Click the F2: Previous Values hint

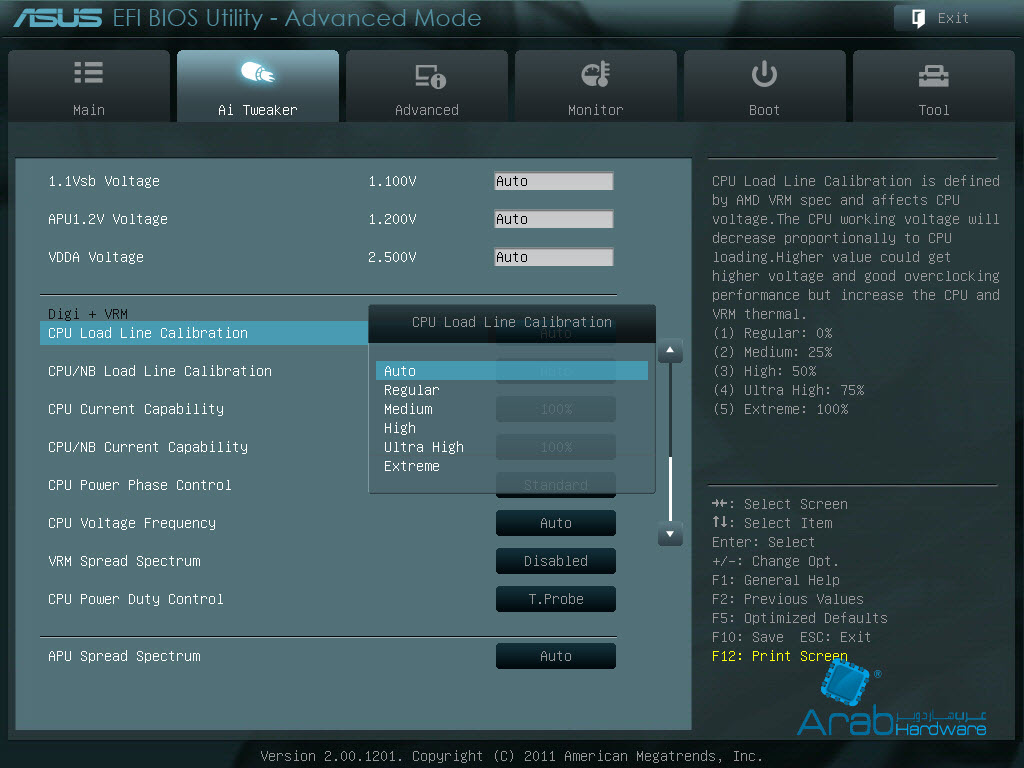point(788,599)
